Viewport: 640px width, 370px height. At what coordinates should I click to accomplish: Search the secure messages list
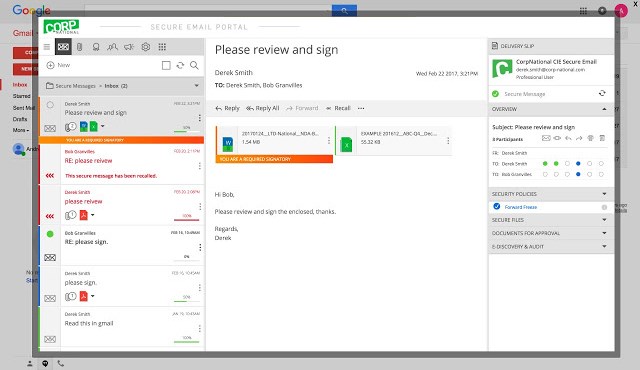(x=194, y=65)
